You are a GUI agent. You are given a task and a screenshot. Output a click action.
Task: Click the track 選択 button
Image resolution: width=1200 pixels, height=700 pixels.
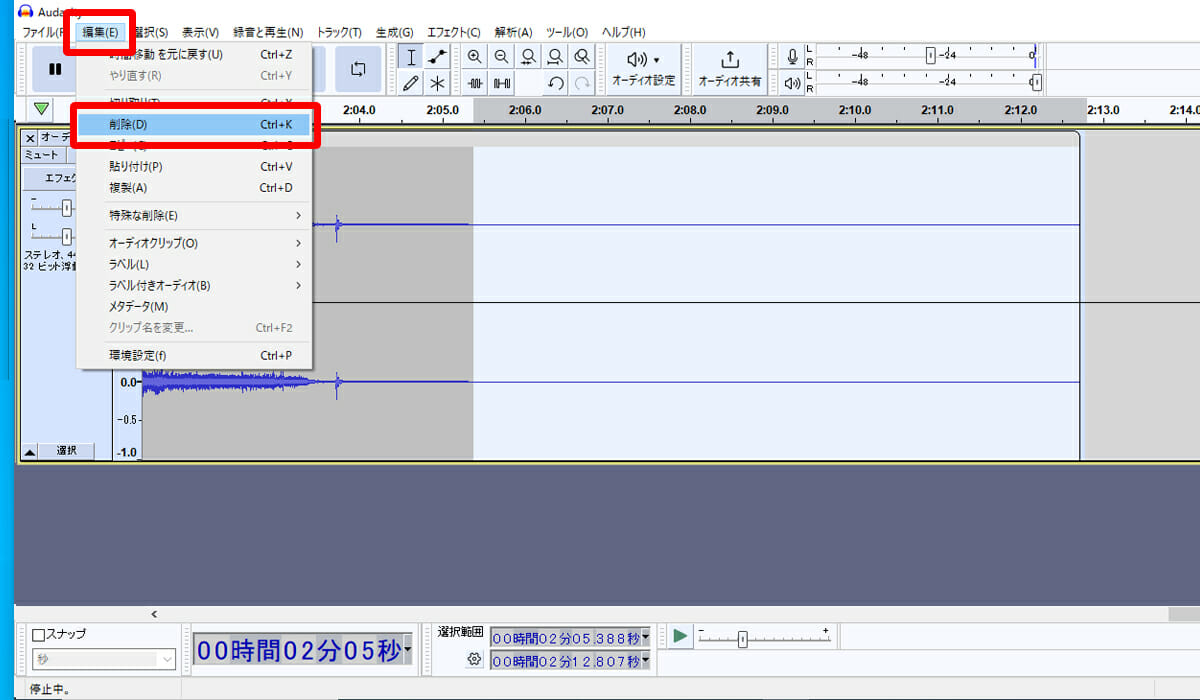click(x=66, y=451)
